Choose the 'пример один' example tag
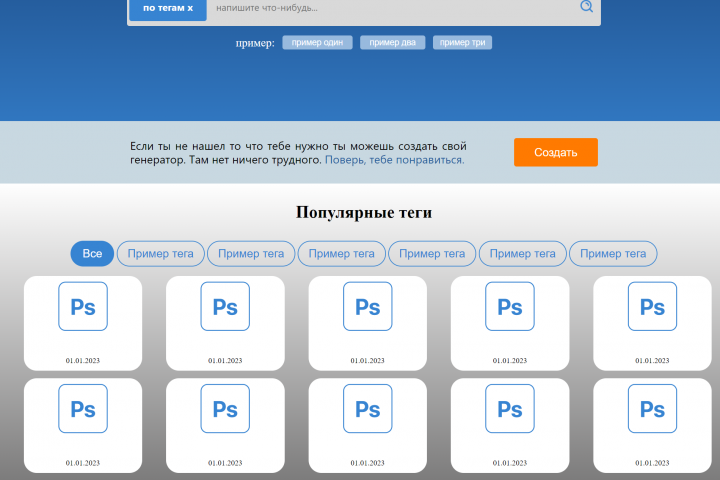 tap(317, 43)
